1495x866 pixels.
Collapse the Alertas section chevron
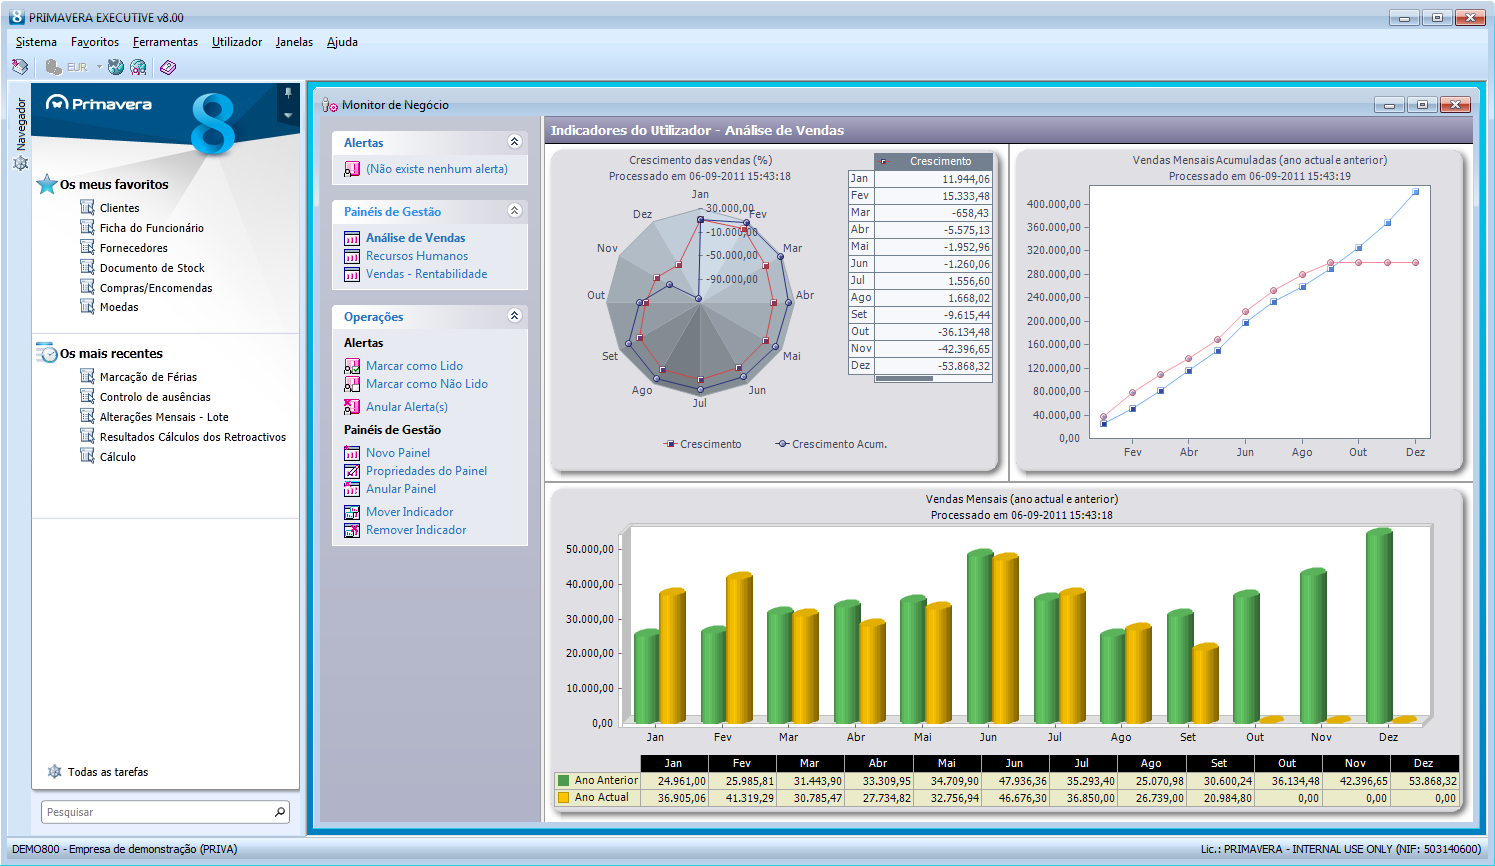(514, 142)
